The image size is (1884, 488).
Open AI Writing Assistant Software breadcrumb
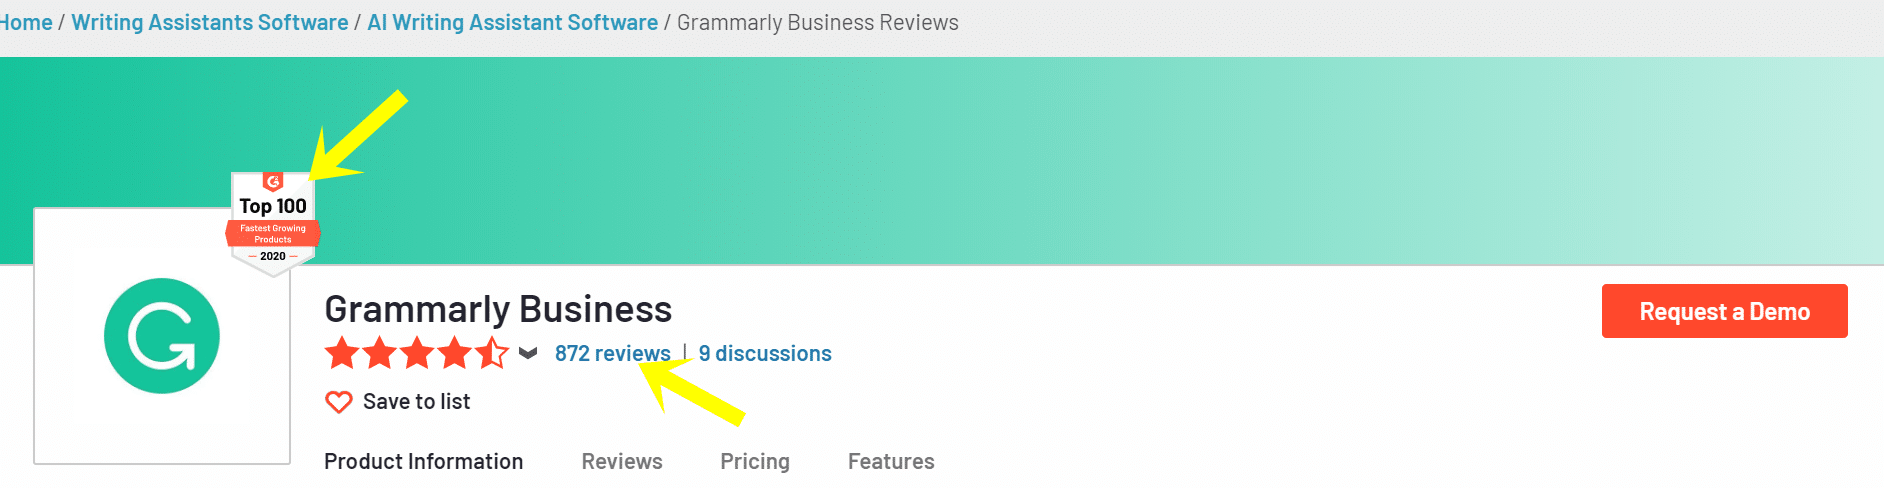click(513, 22)
